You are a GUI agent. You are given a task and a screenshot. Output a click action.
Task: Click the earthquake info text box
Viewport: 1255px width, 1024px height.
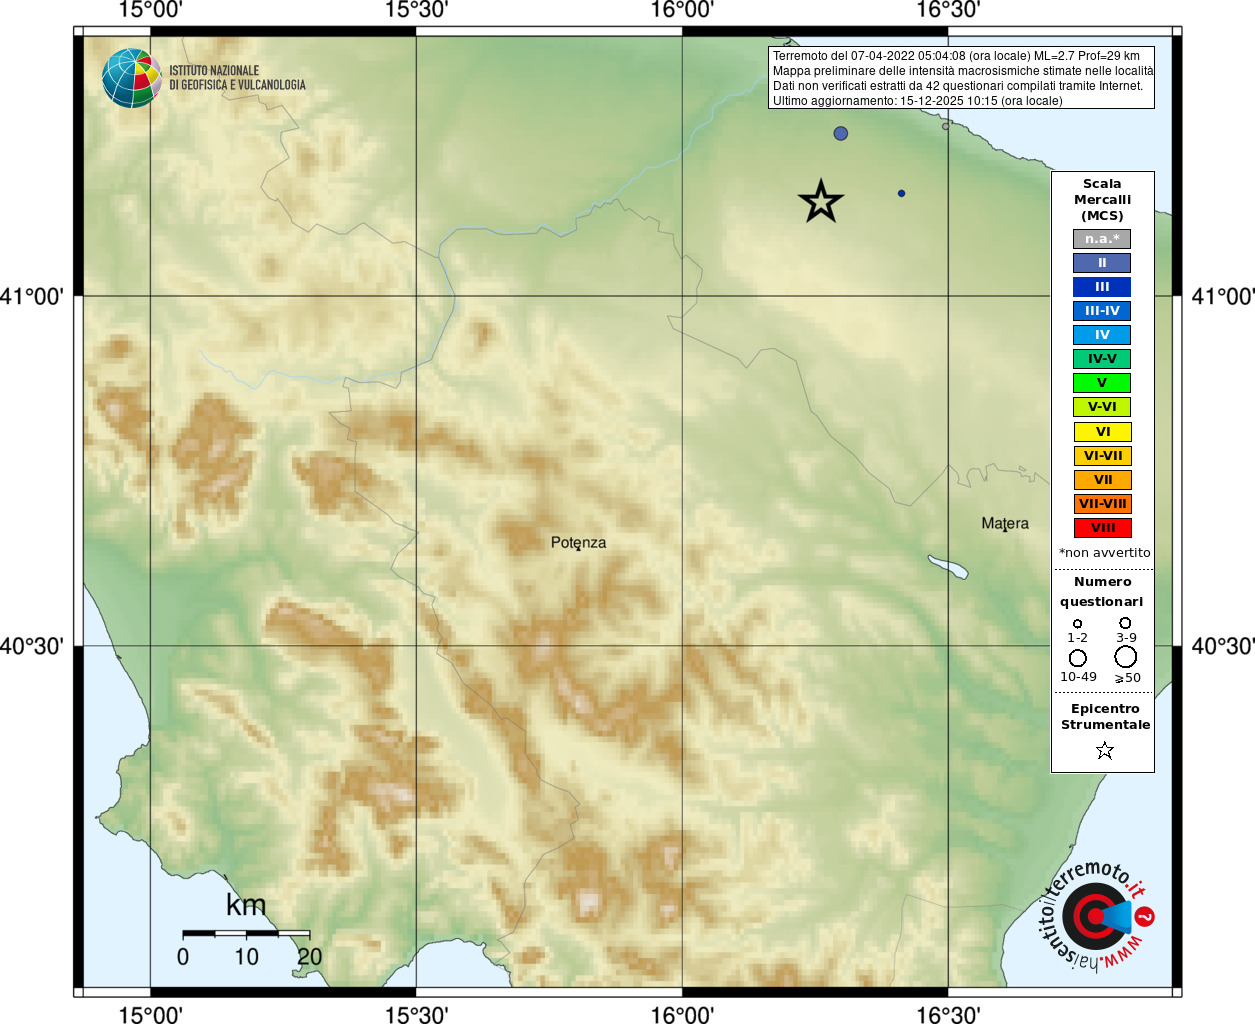click(x=961, y=78)
